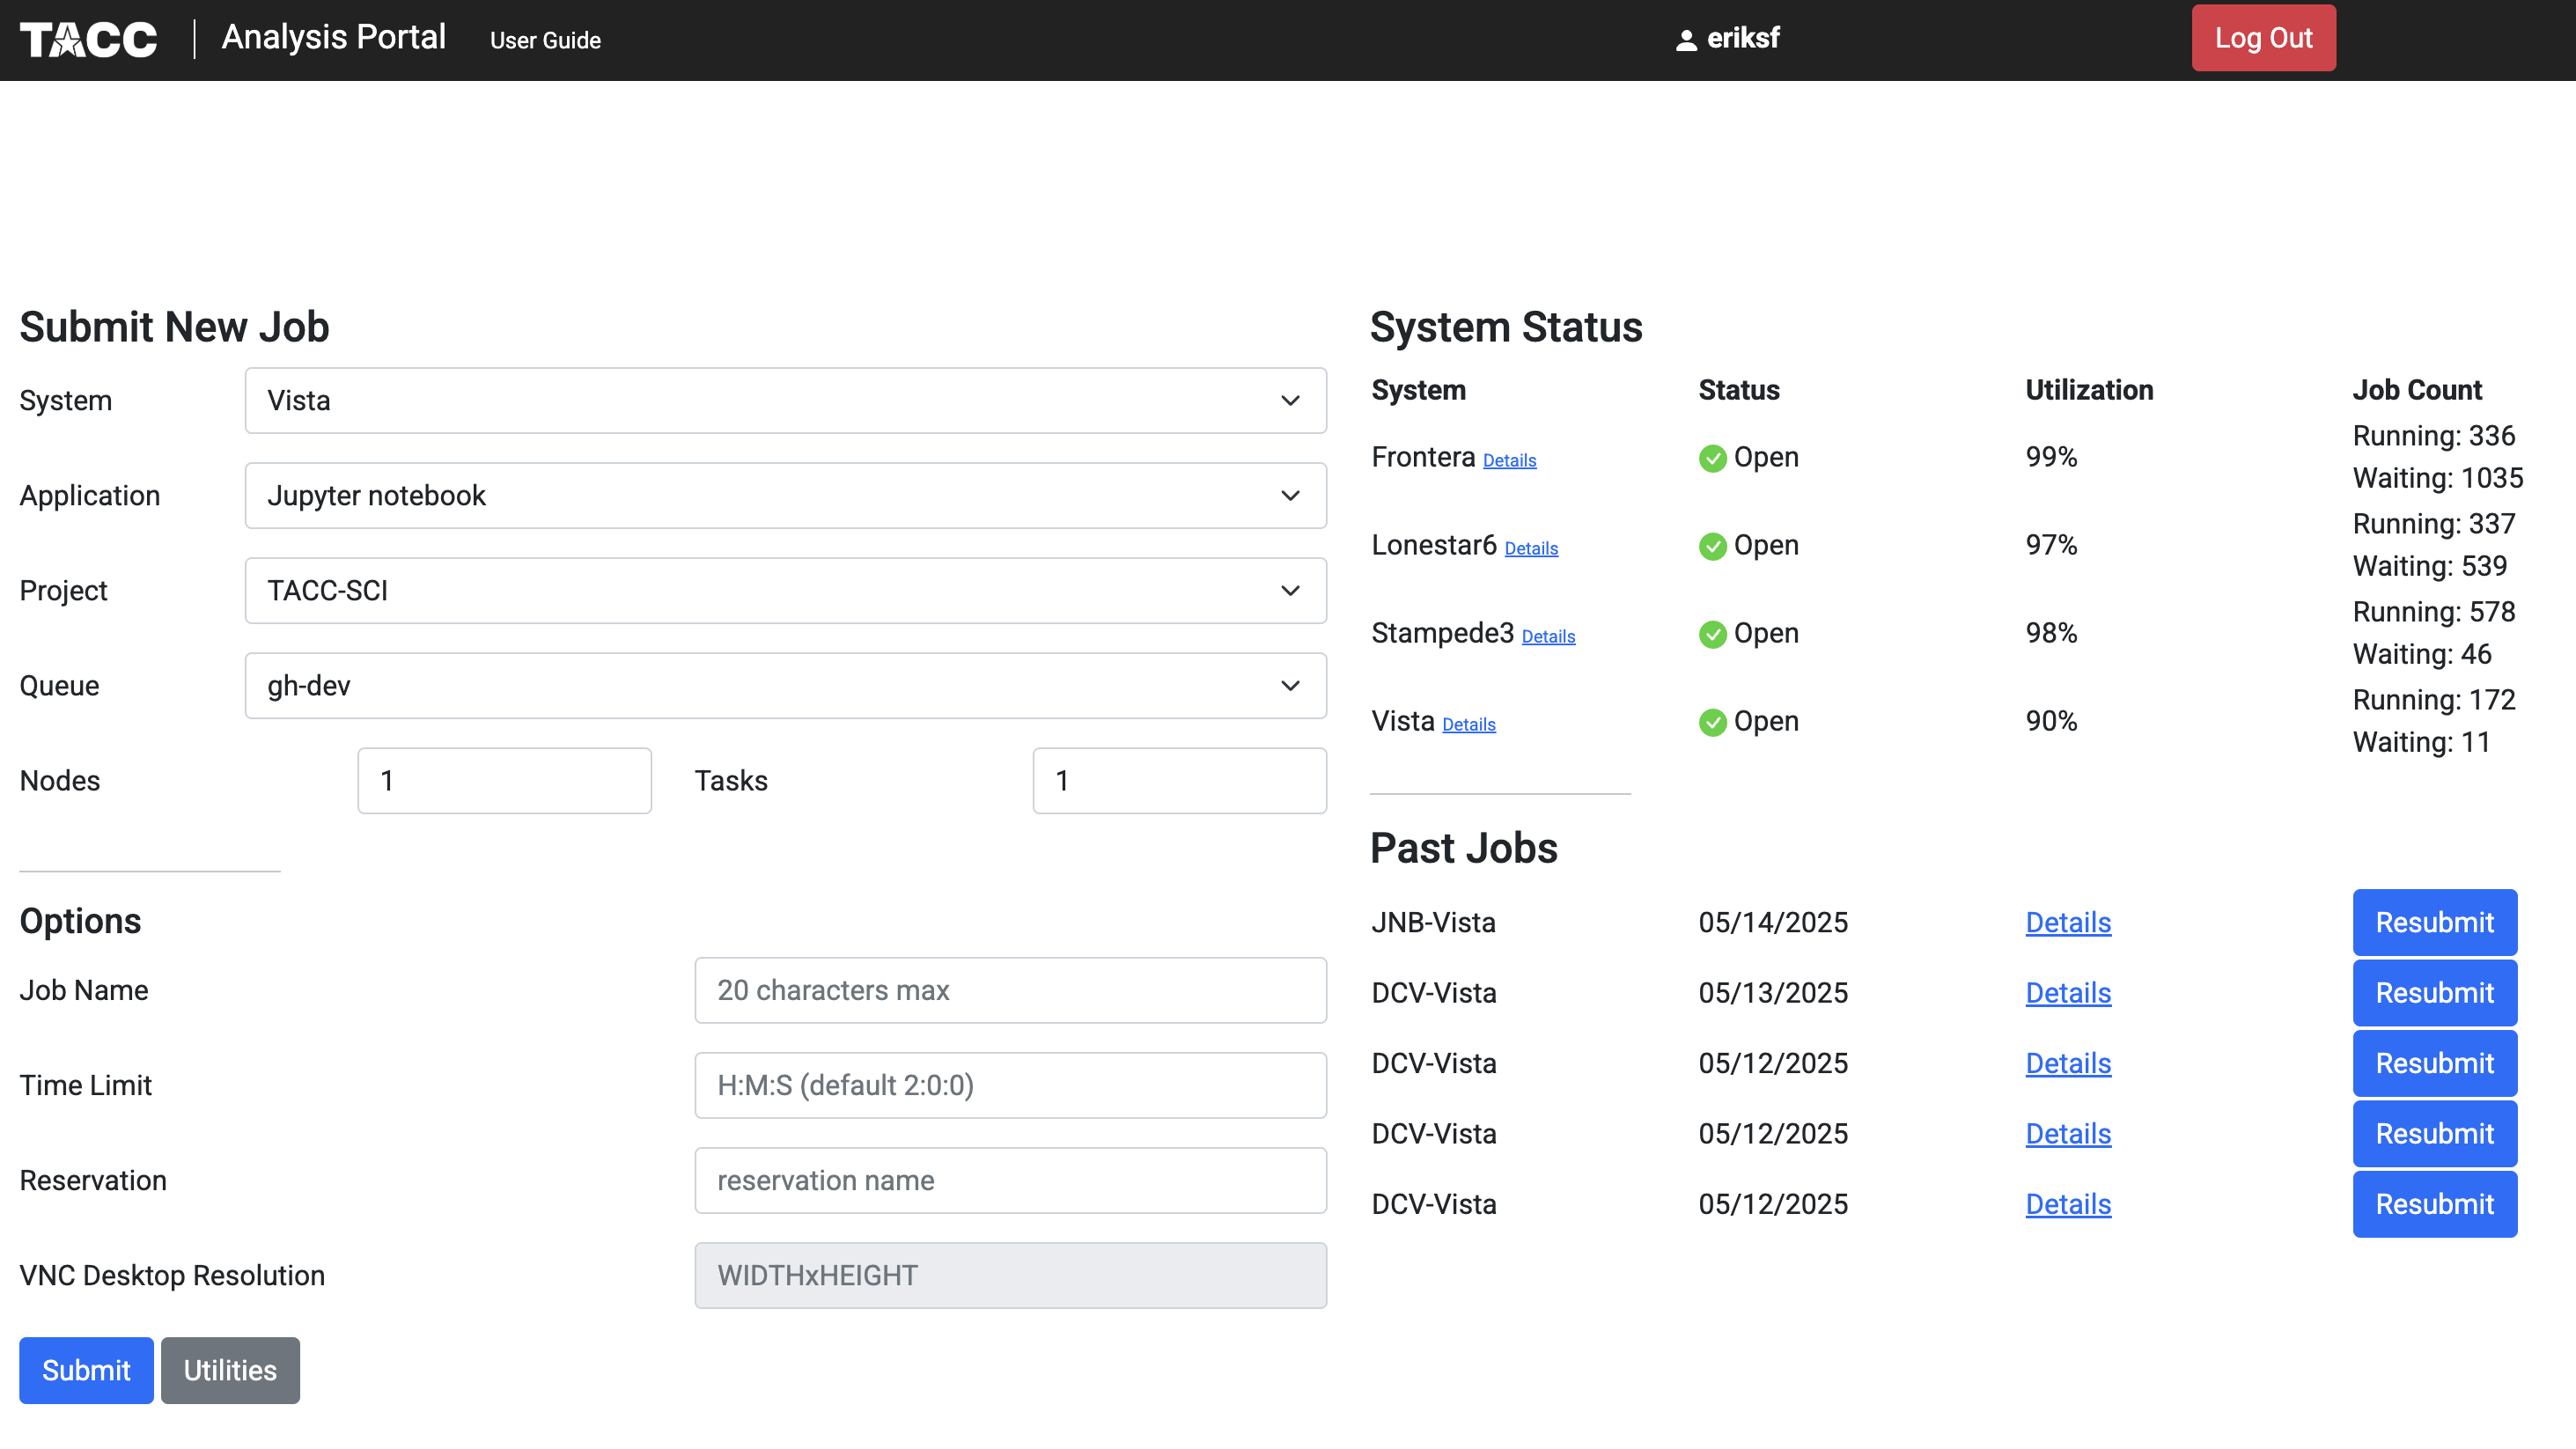The image size is (2576, 1449).
Task: Click the green Open status icon for Lonestar6
Action: [1712, 547]
